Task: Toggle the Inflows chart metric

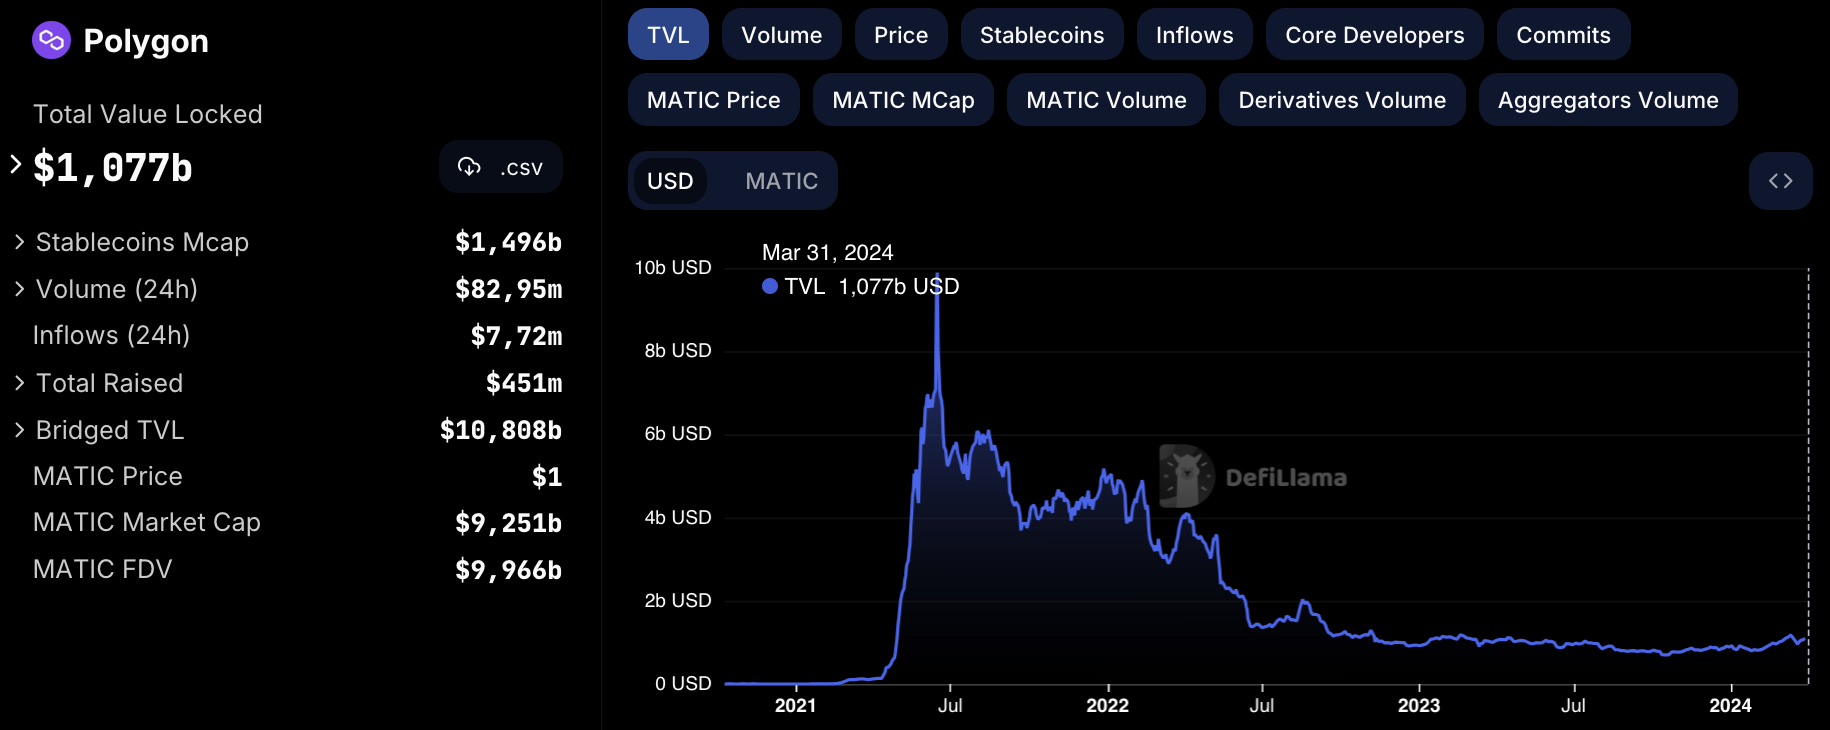Action: point(1195,35)
